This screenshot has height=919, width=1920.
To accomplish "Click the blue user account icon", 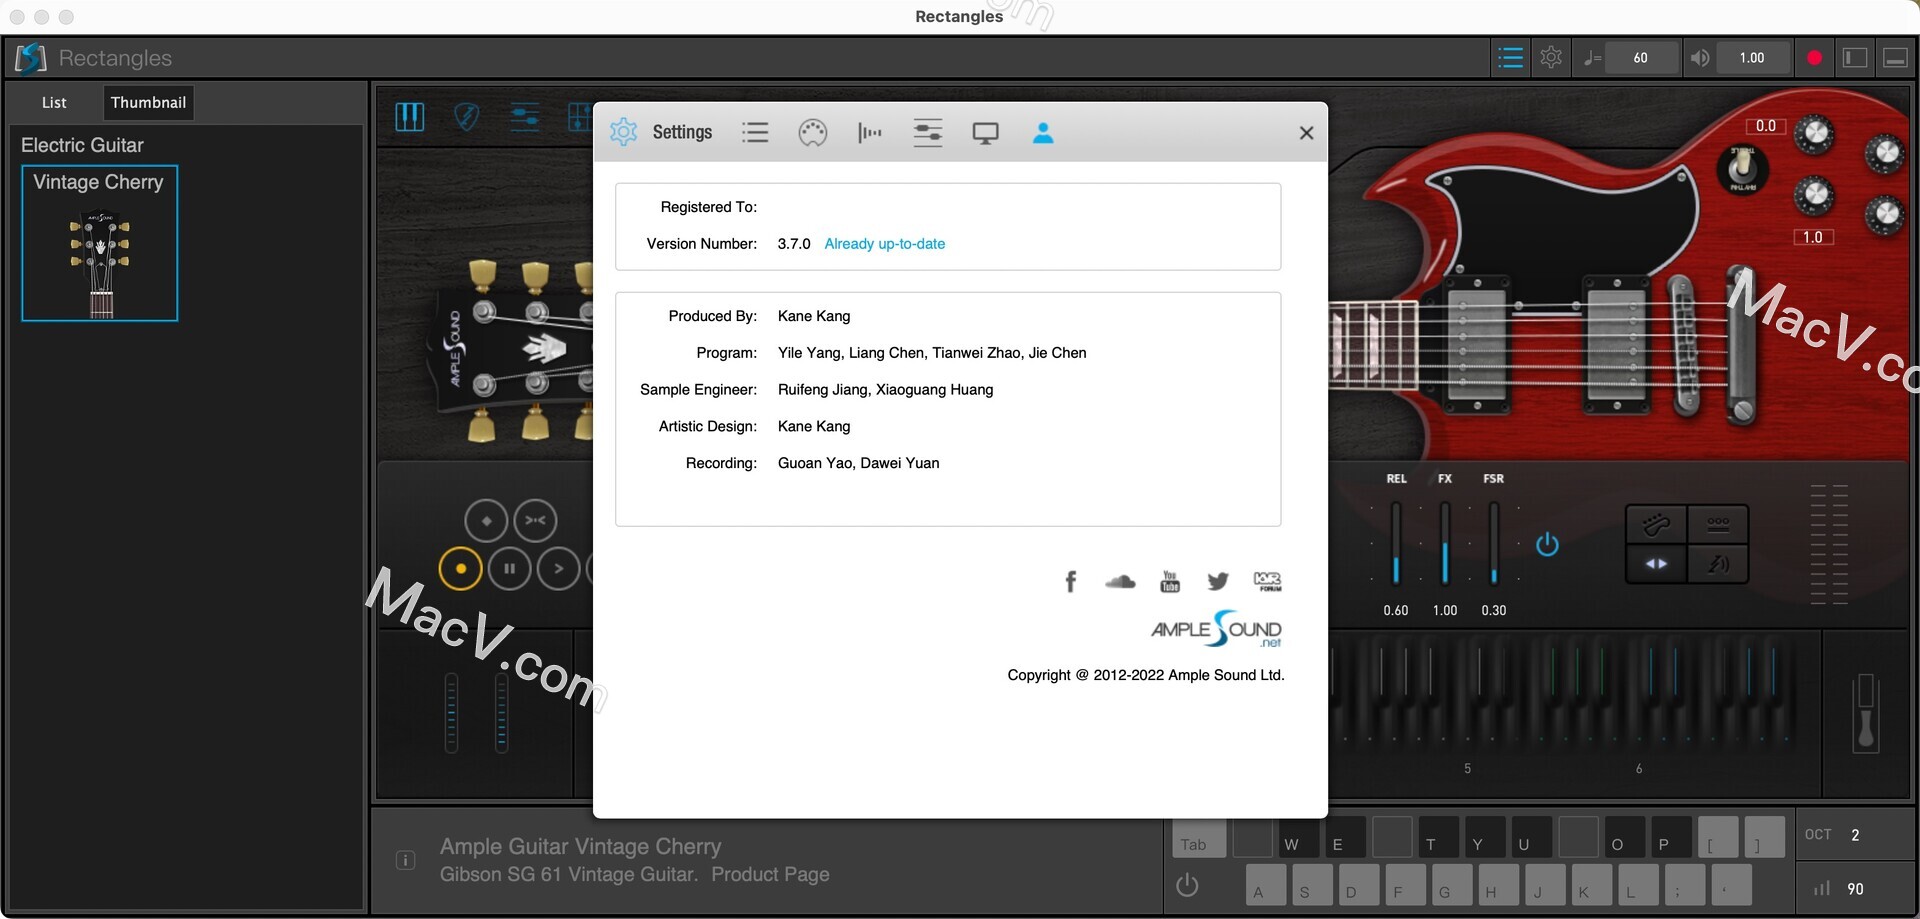I will click(x=1044, y=133).
